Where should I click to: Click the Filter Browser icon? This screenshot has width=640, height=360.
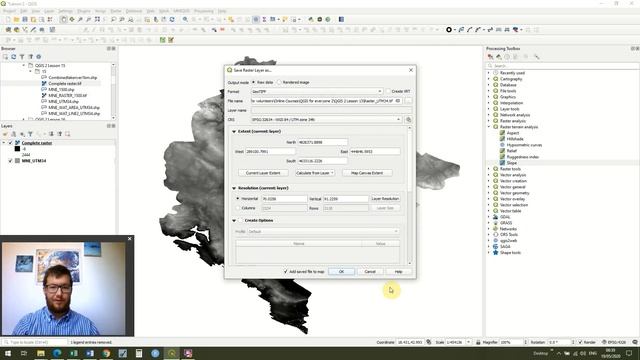(22, 57)
